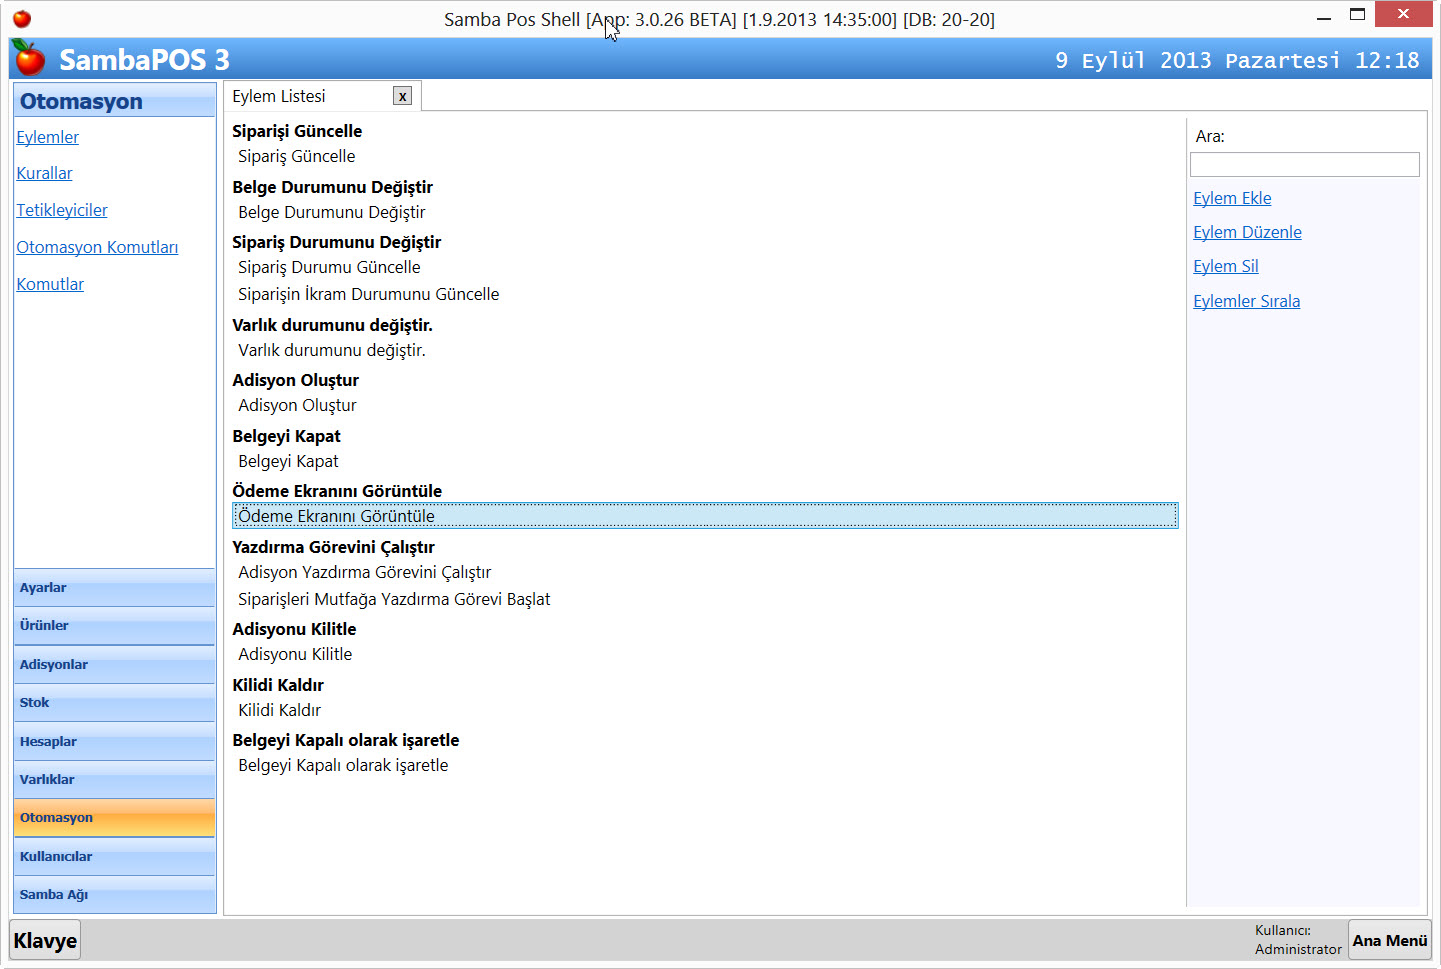This screenshot has height=969, width=1441.
Task: Open the Kullanıcılar section
Action: (x=114, y=857)
